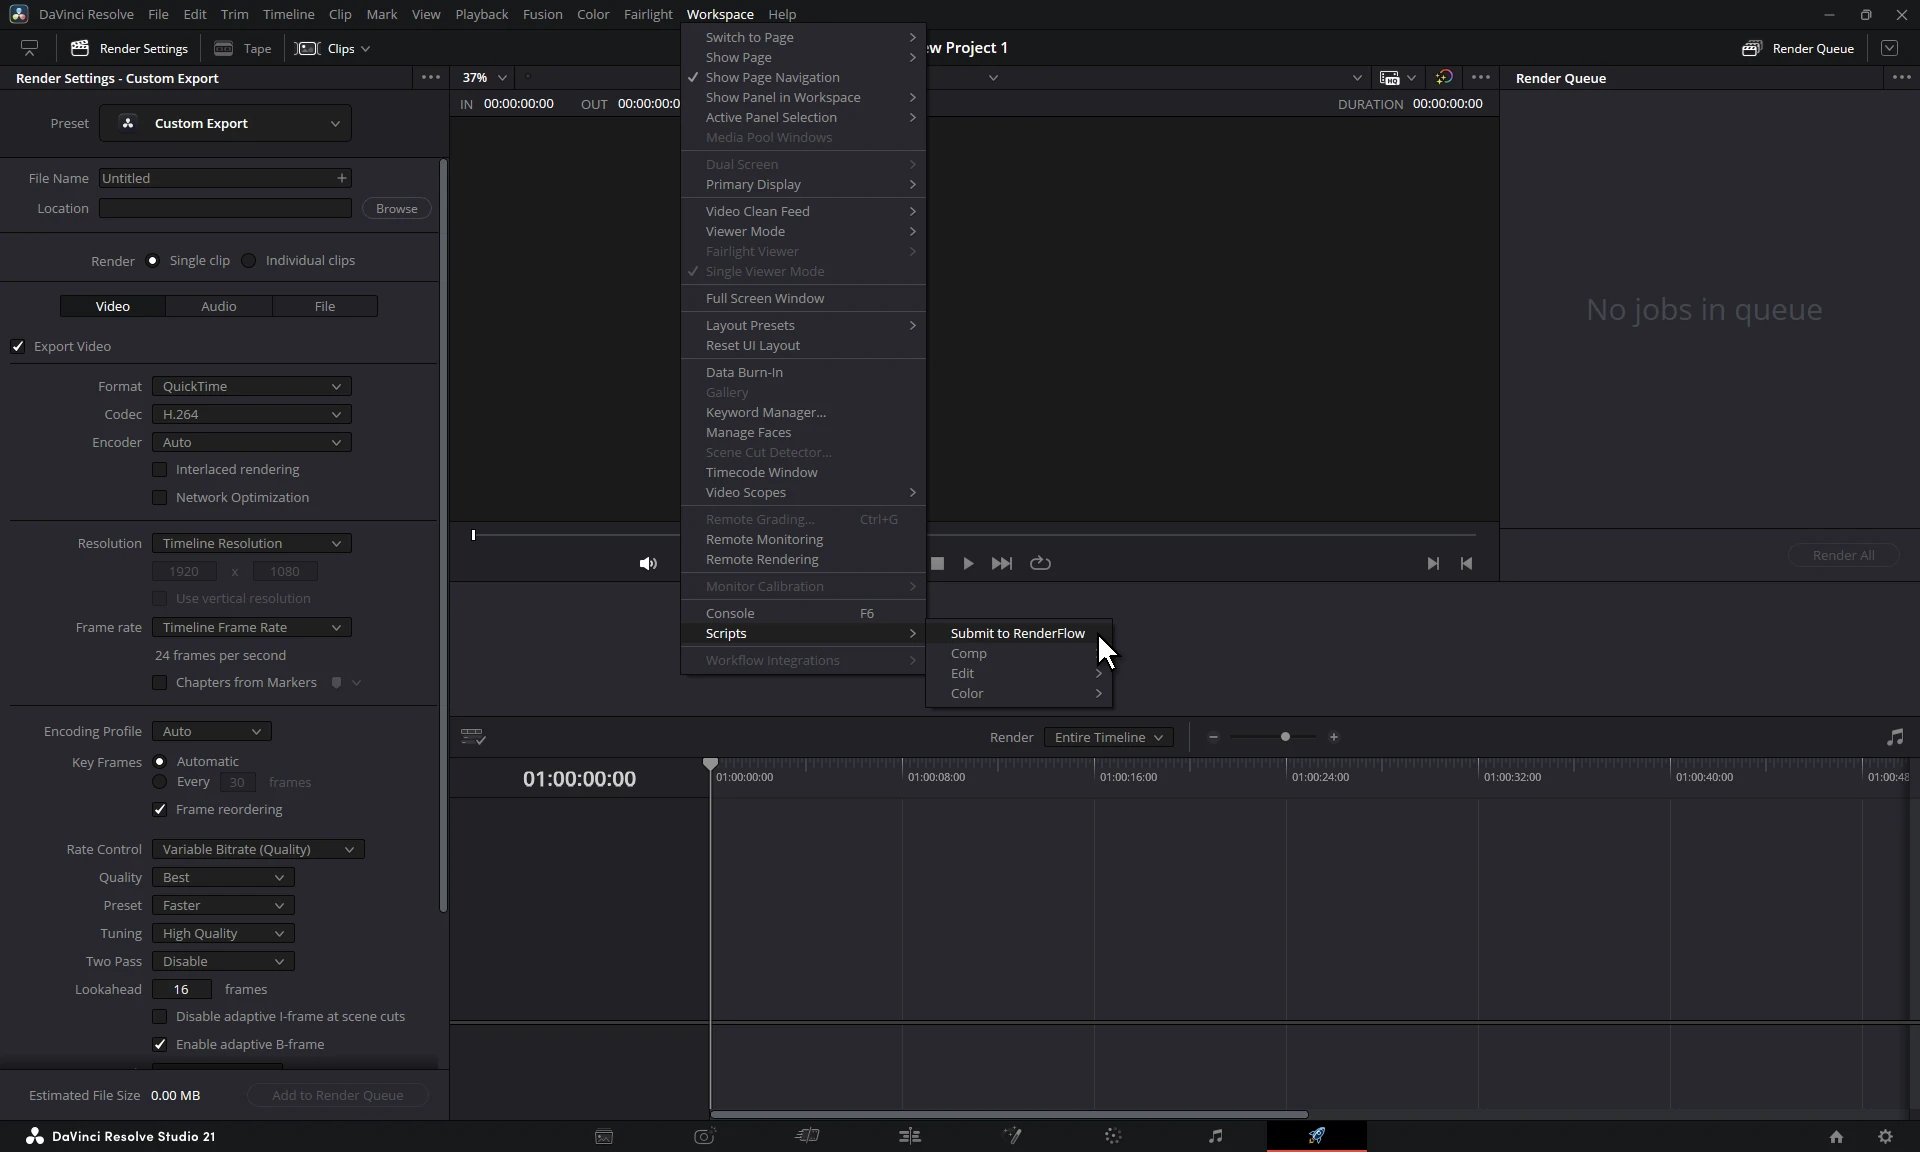Play the timeline forward

[x=968, y=563]
